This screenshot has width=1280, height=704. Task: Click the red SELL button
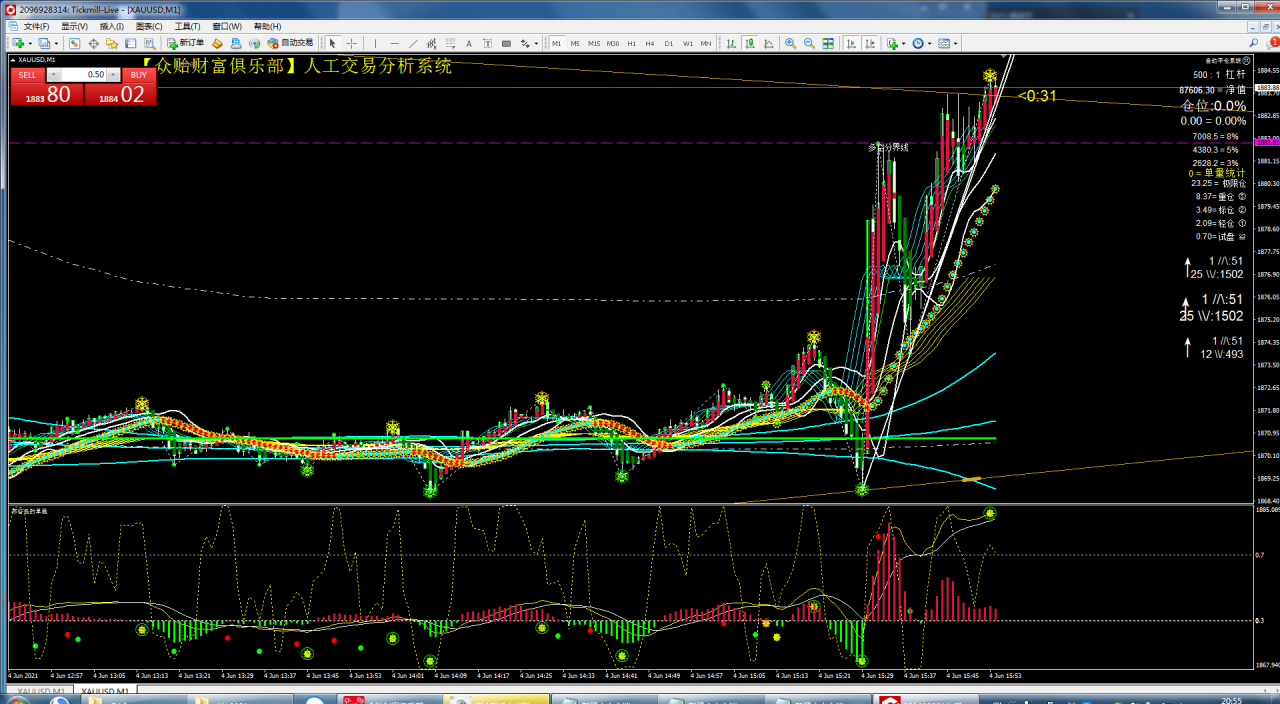click(x=28, y=75)
